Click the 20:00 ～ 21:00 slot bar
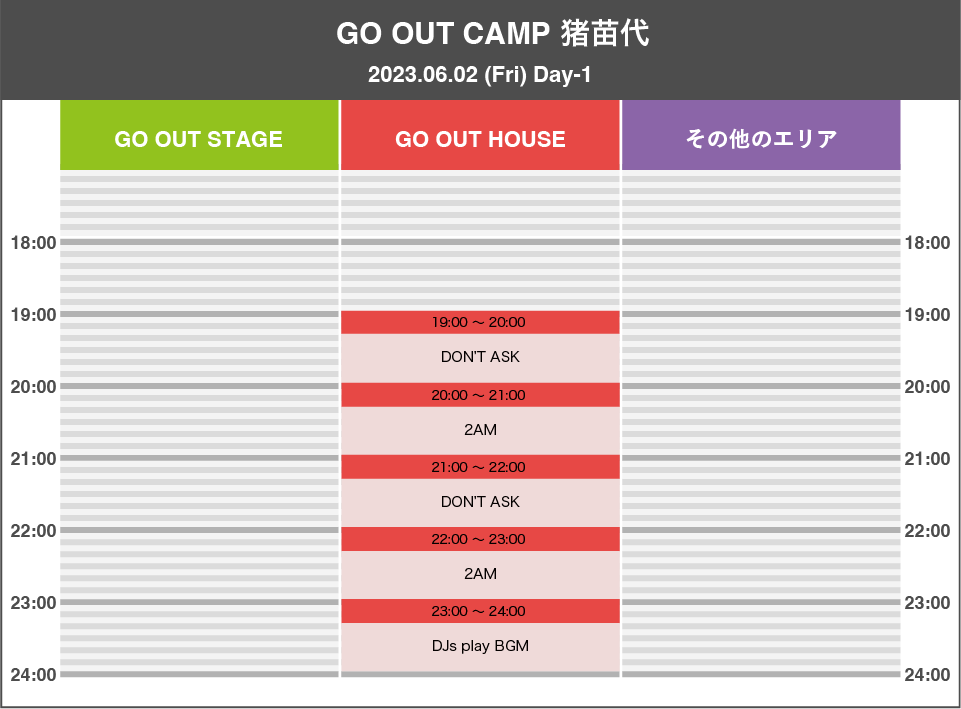The width and height of the screenshot is (961, 709). 480,395
